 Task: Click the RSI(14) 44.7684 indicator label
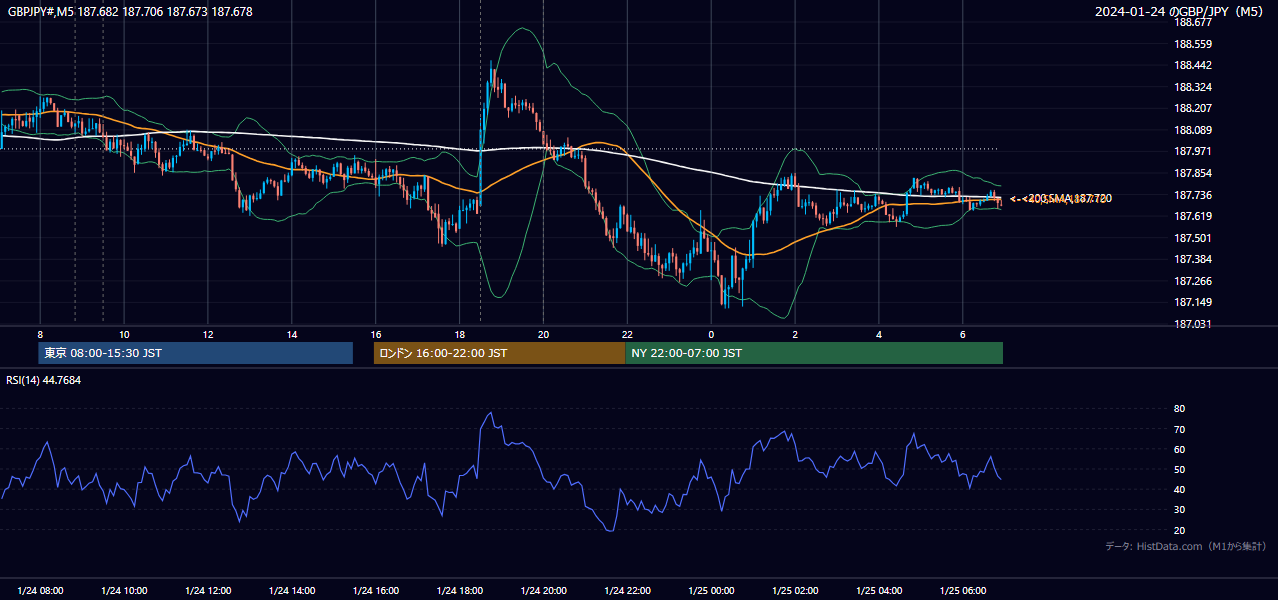pos(44,380)
